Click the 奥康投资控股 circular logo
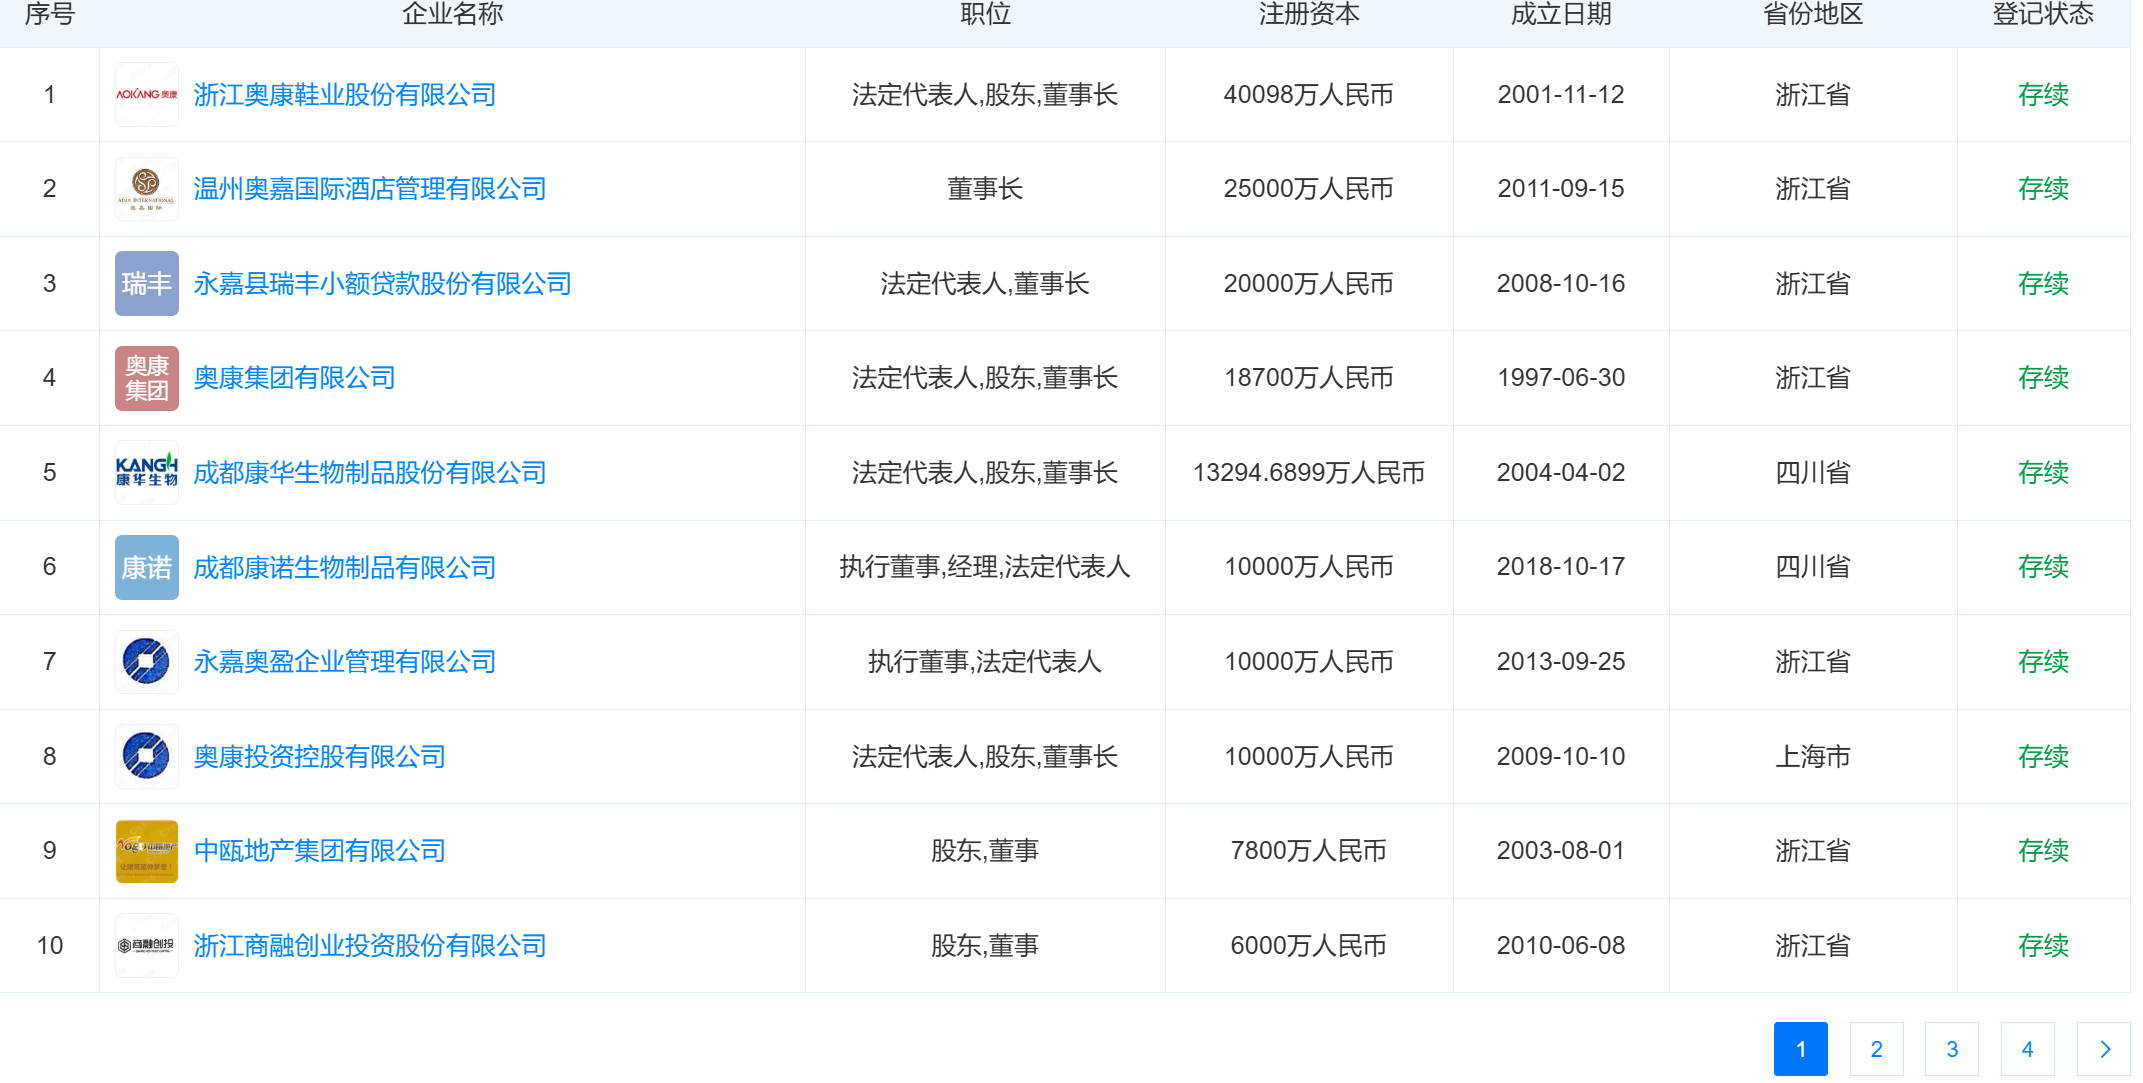2143x1083 pixels. click(x=146, y=756)
